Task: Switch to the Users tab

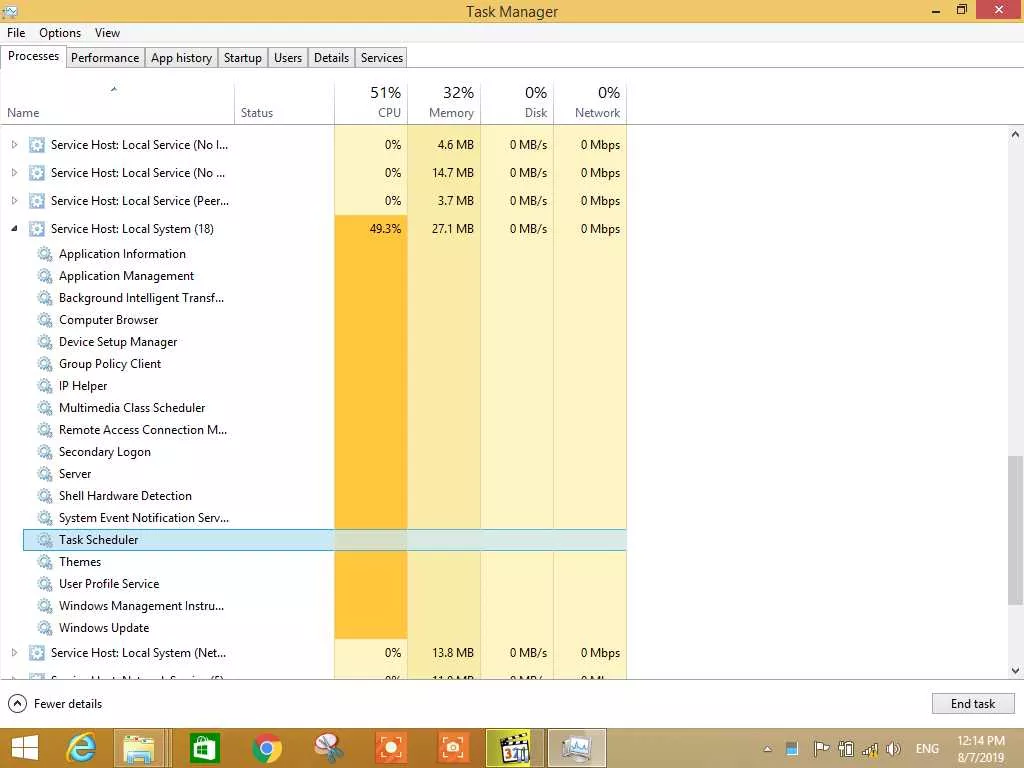Action: [288, 58]
